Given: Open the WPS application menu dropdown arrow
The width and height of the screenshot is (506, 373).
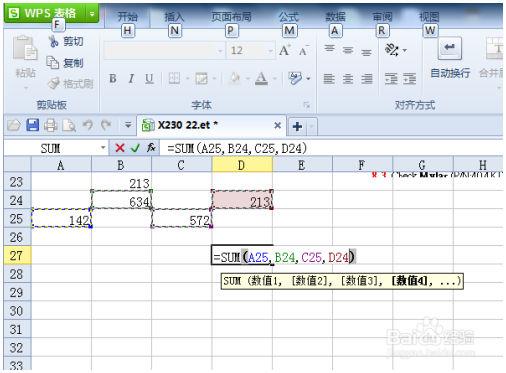Looking at the screenshot, I should tap(92, 14).
